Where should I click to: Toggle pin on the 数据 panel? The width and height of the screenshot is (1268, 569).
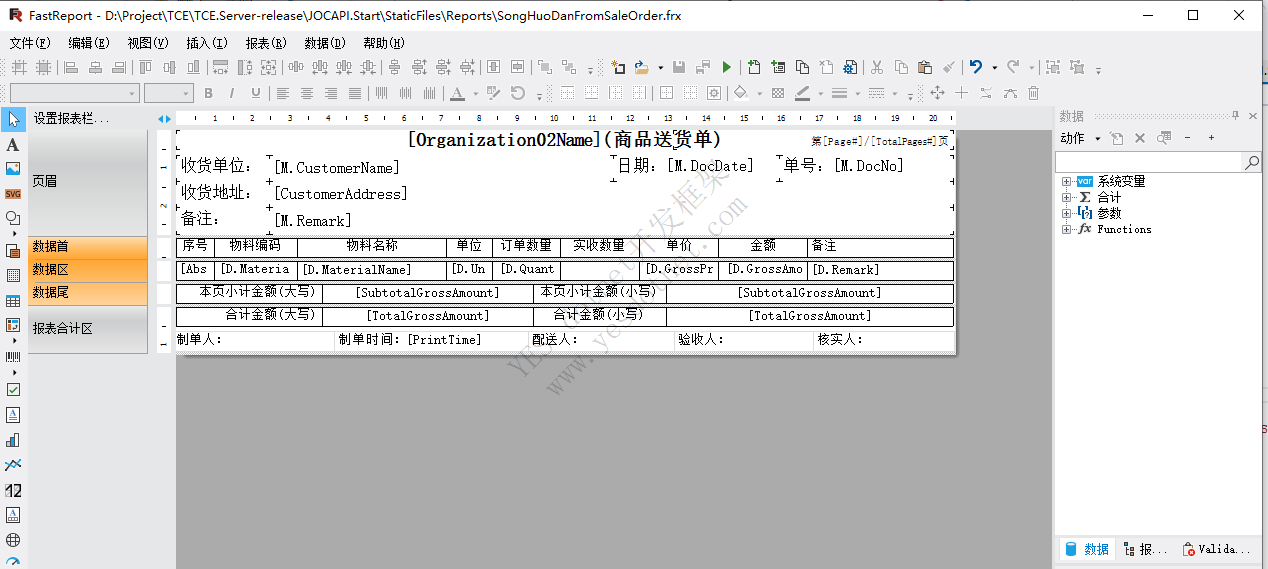point(1235,116)
